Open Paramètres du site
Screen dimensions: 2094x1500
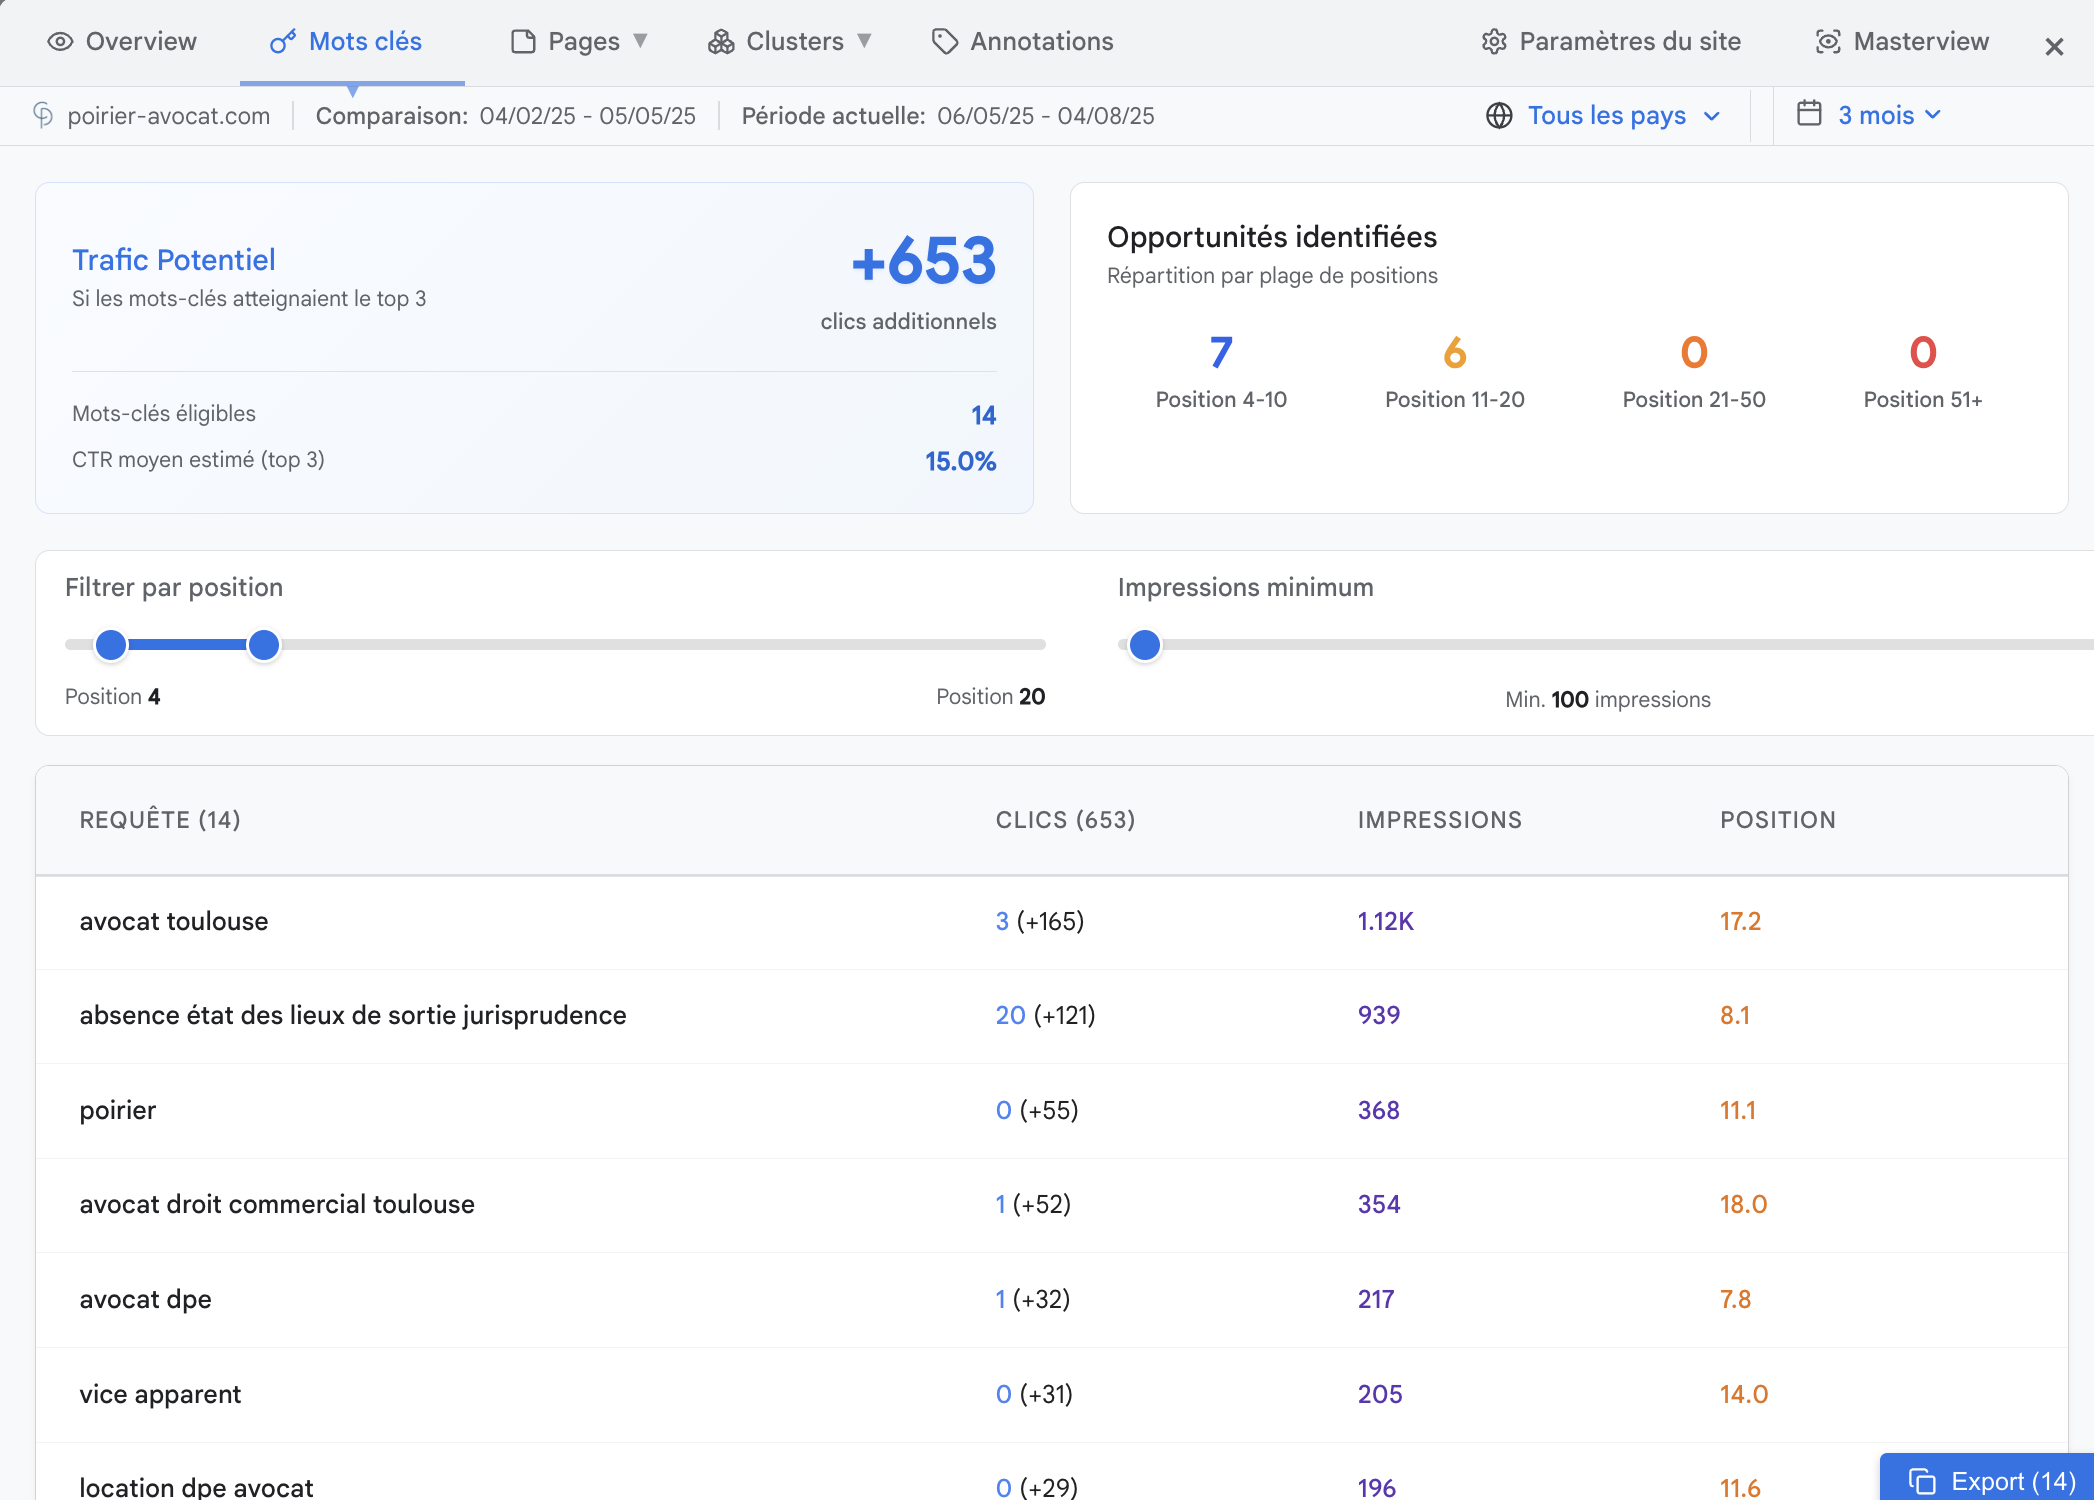[1611, 41]
